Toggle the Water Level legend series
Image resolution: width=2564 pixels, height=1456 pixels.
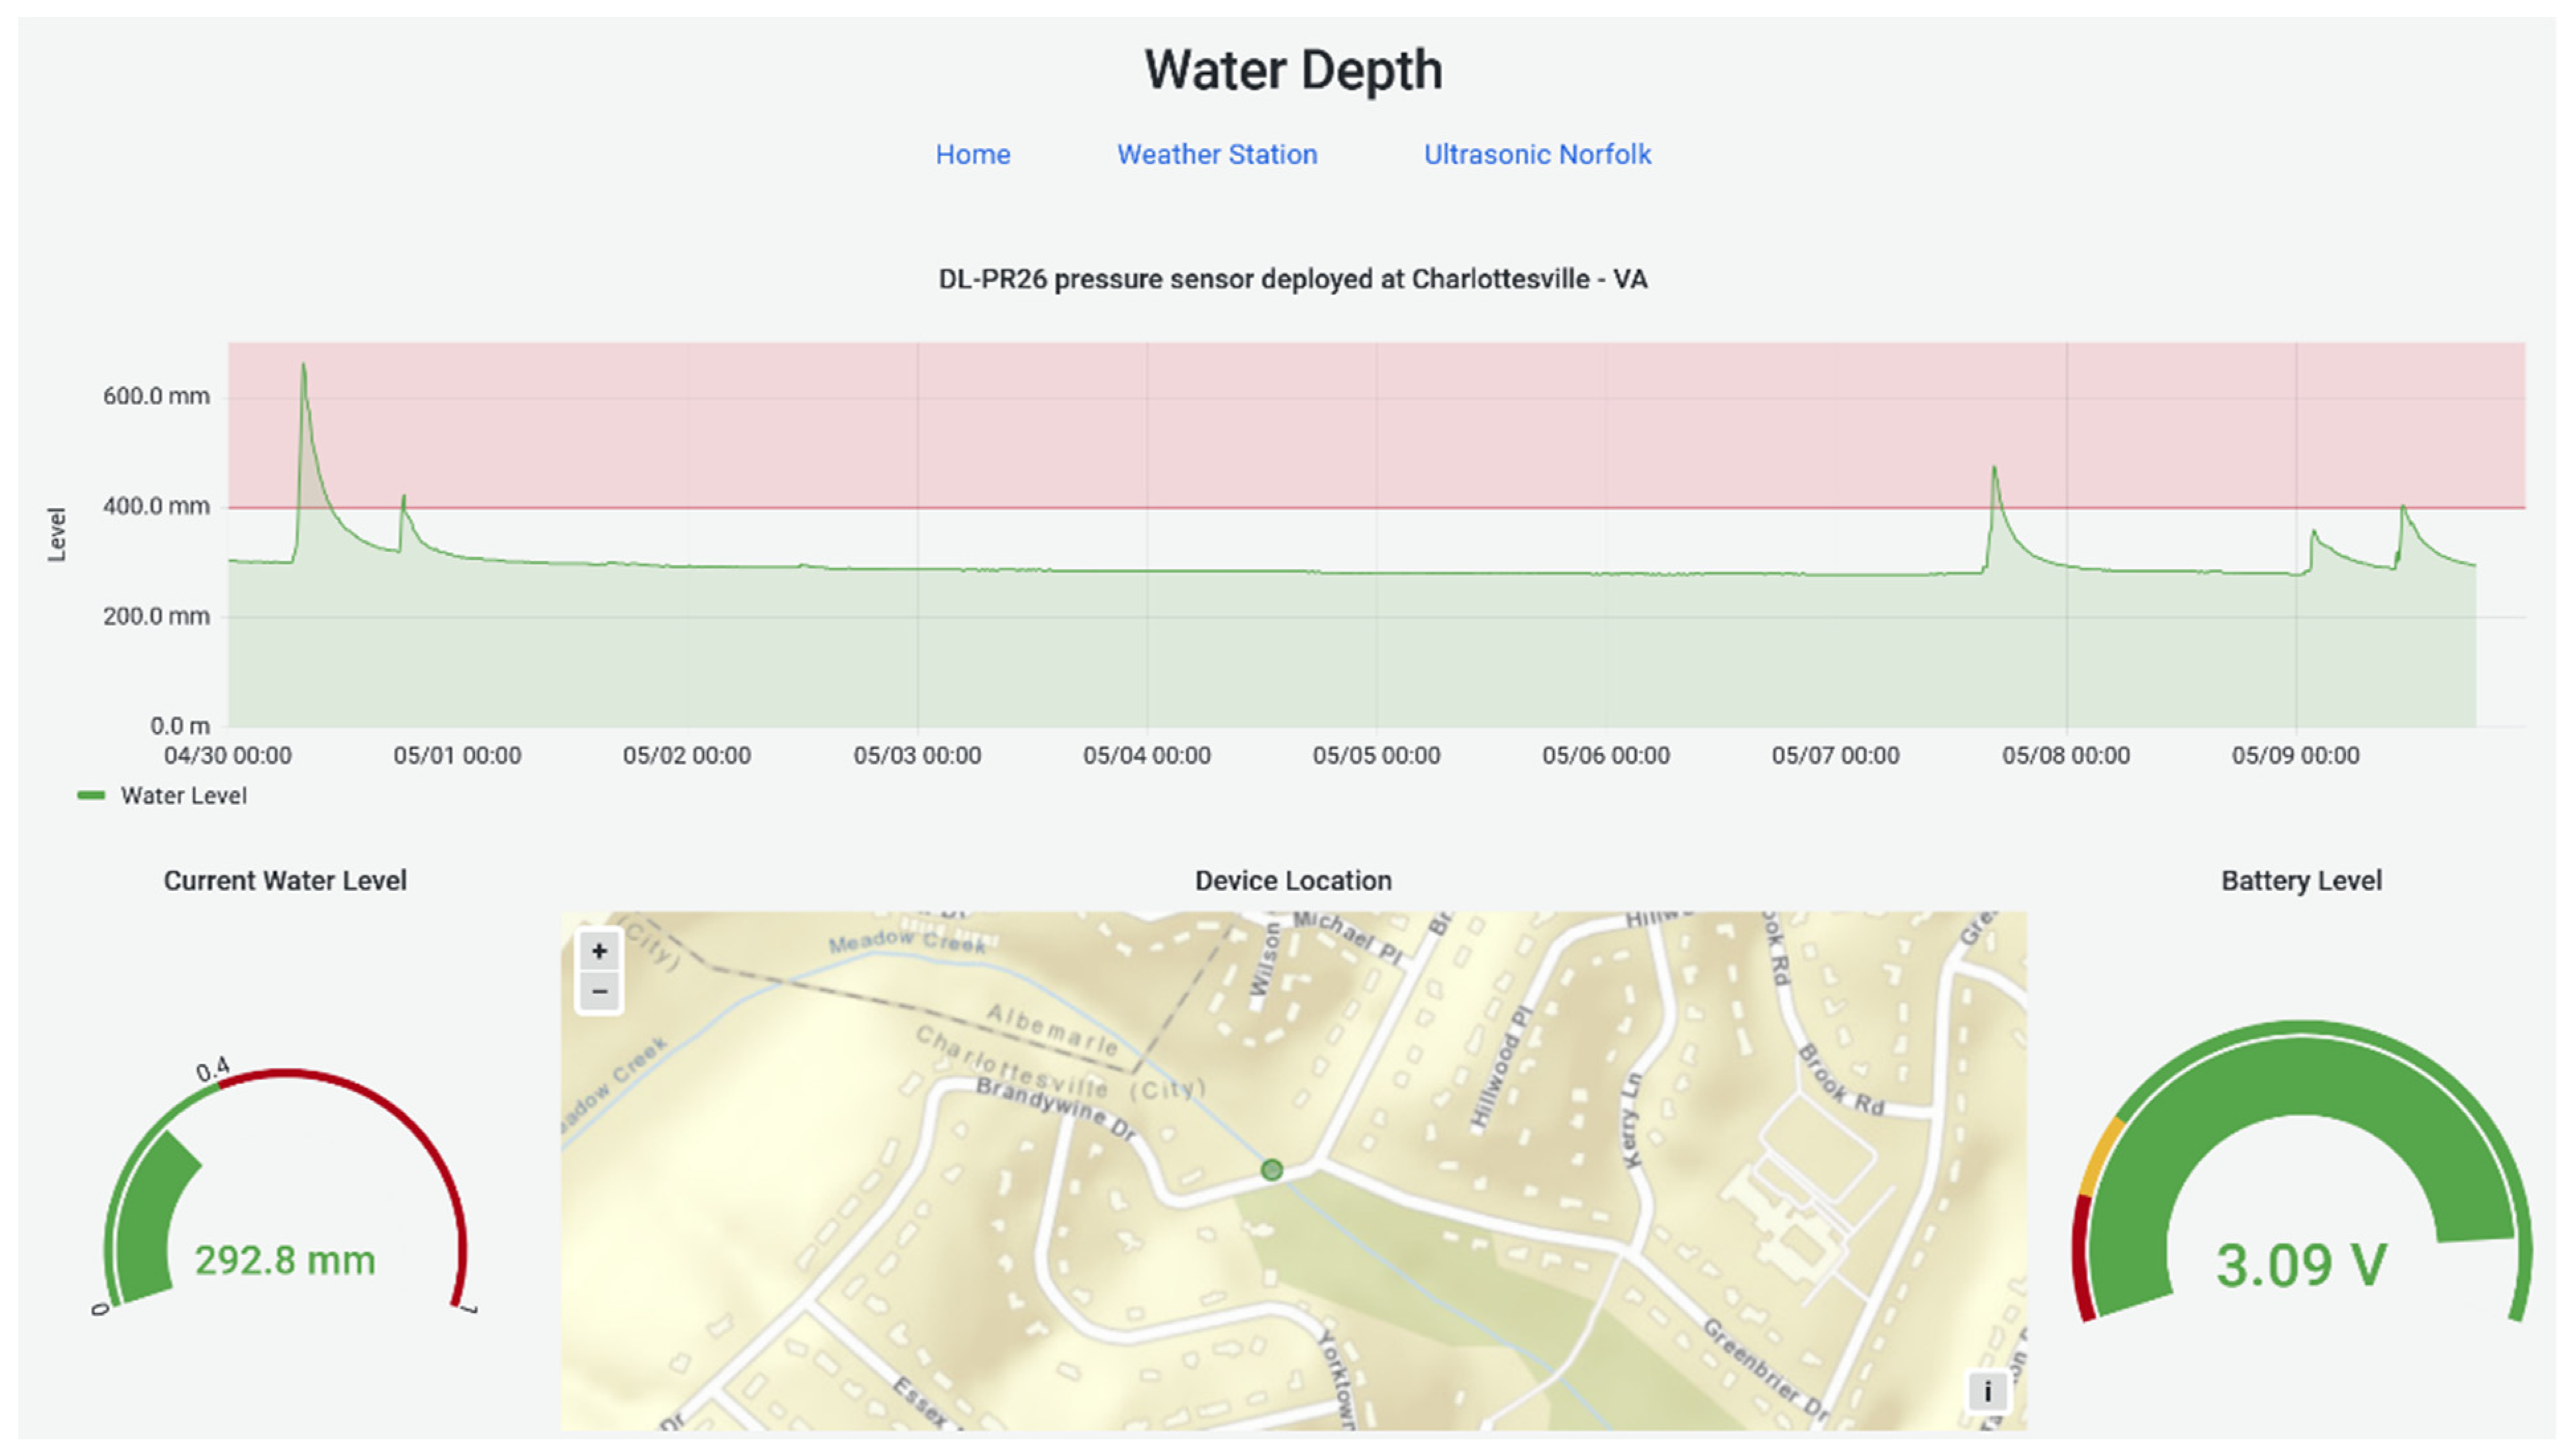point(183,796)
